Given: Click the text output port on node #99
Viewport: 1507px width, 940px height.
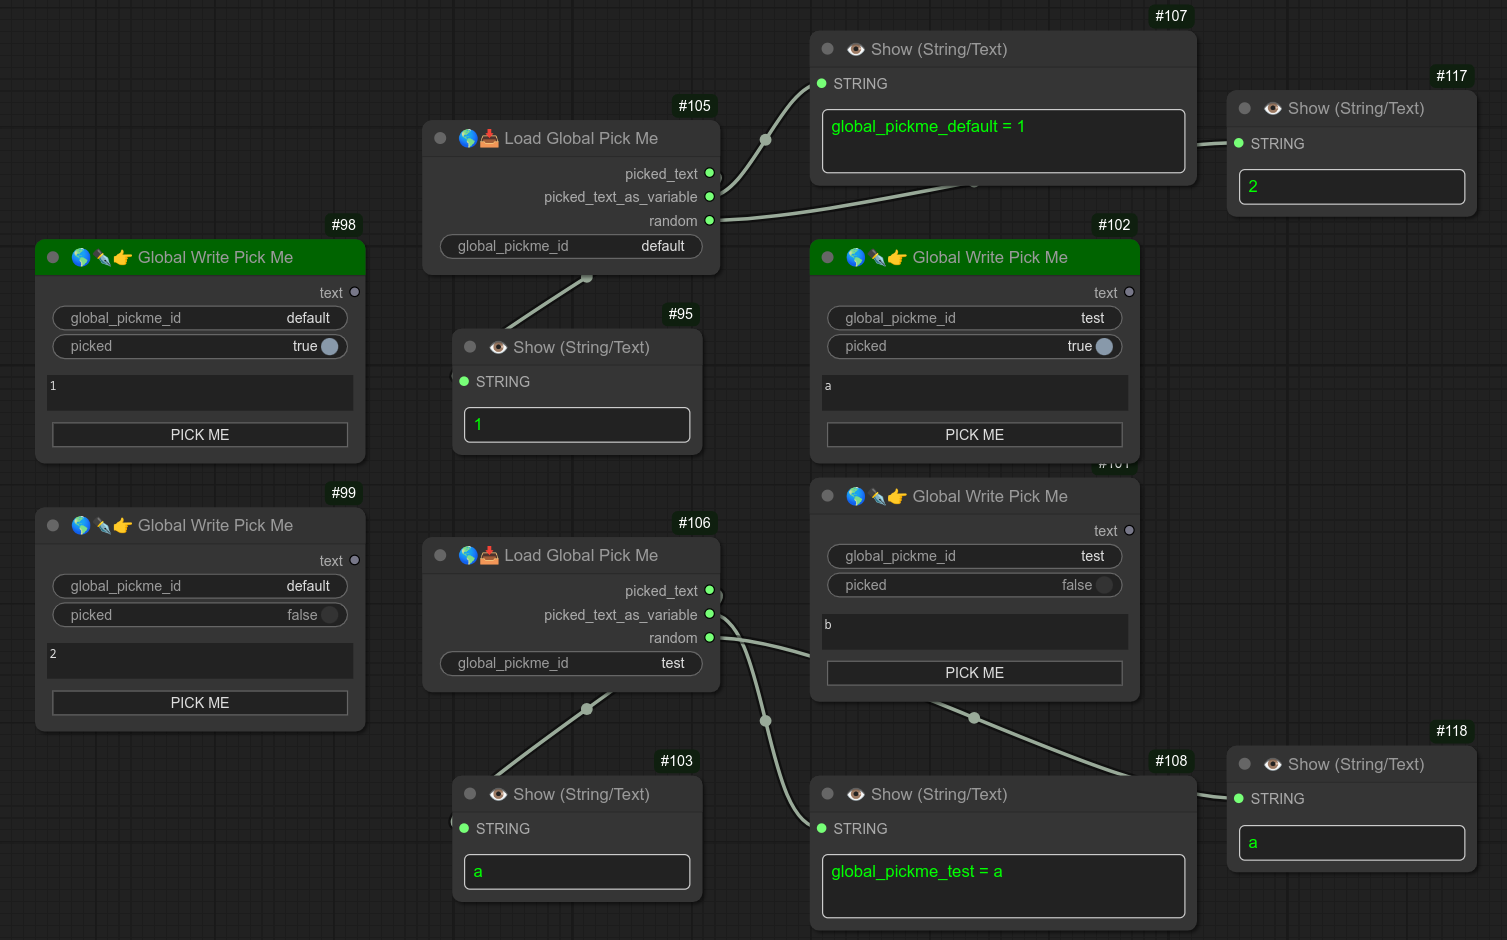Looking at the screenshot, I should [x=354, y=560].
